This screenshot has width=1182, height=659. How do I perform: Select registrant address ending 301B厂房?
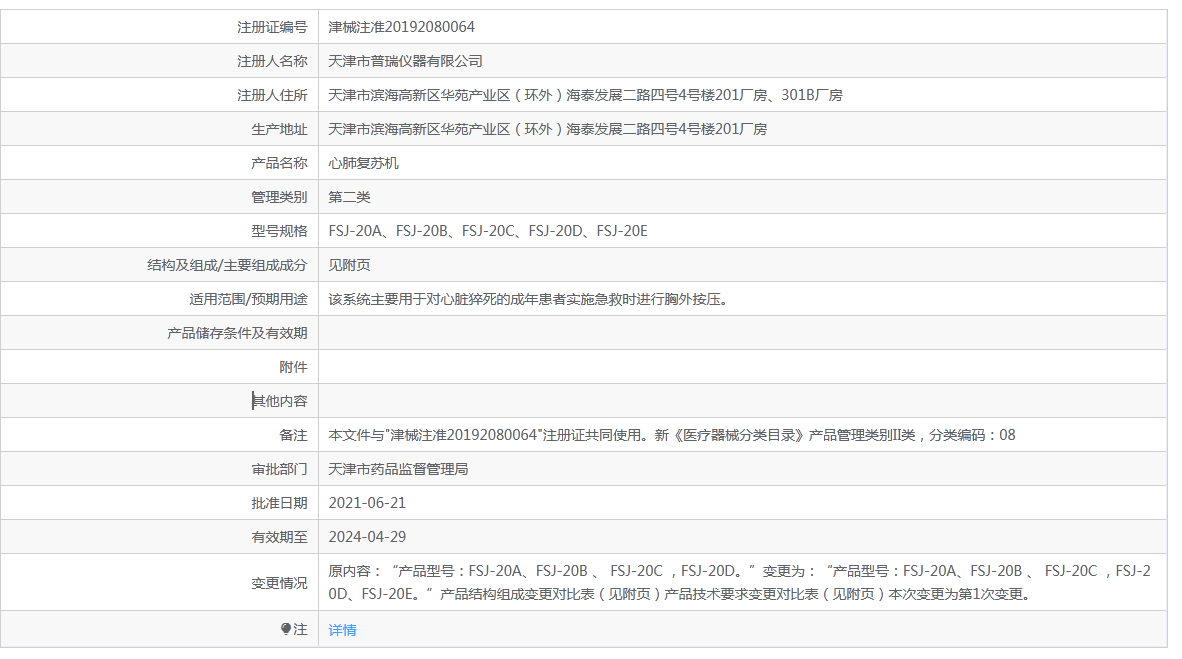[x=585, y=95]
